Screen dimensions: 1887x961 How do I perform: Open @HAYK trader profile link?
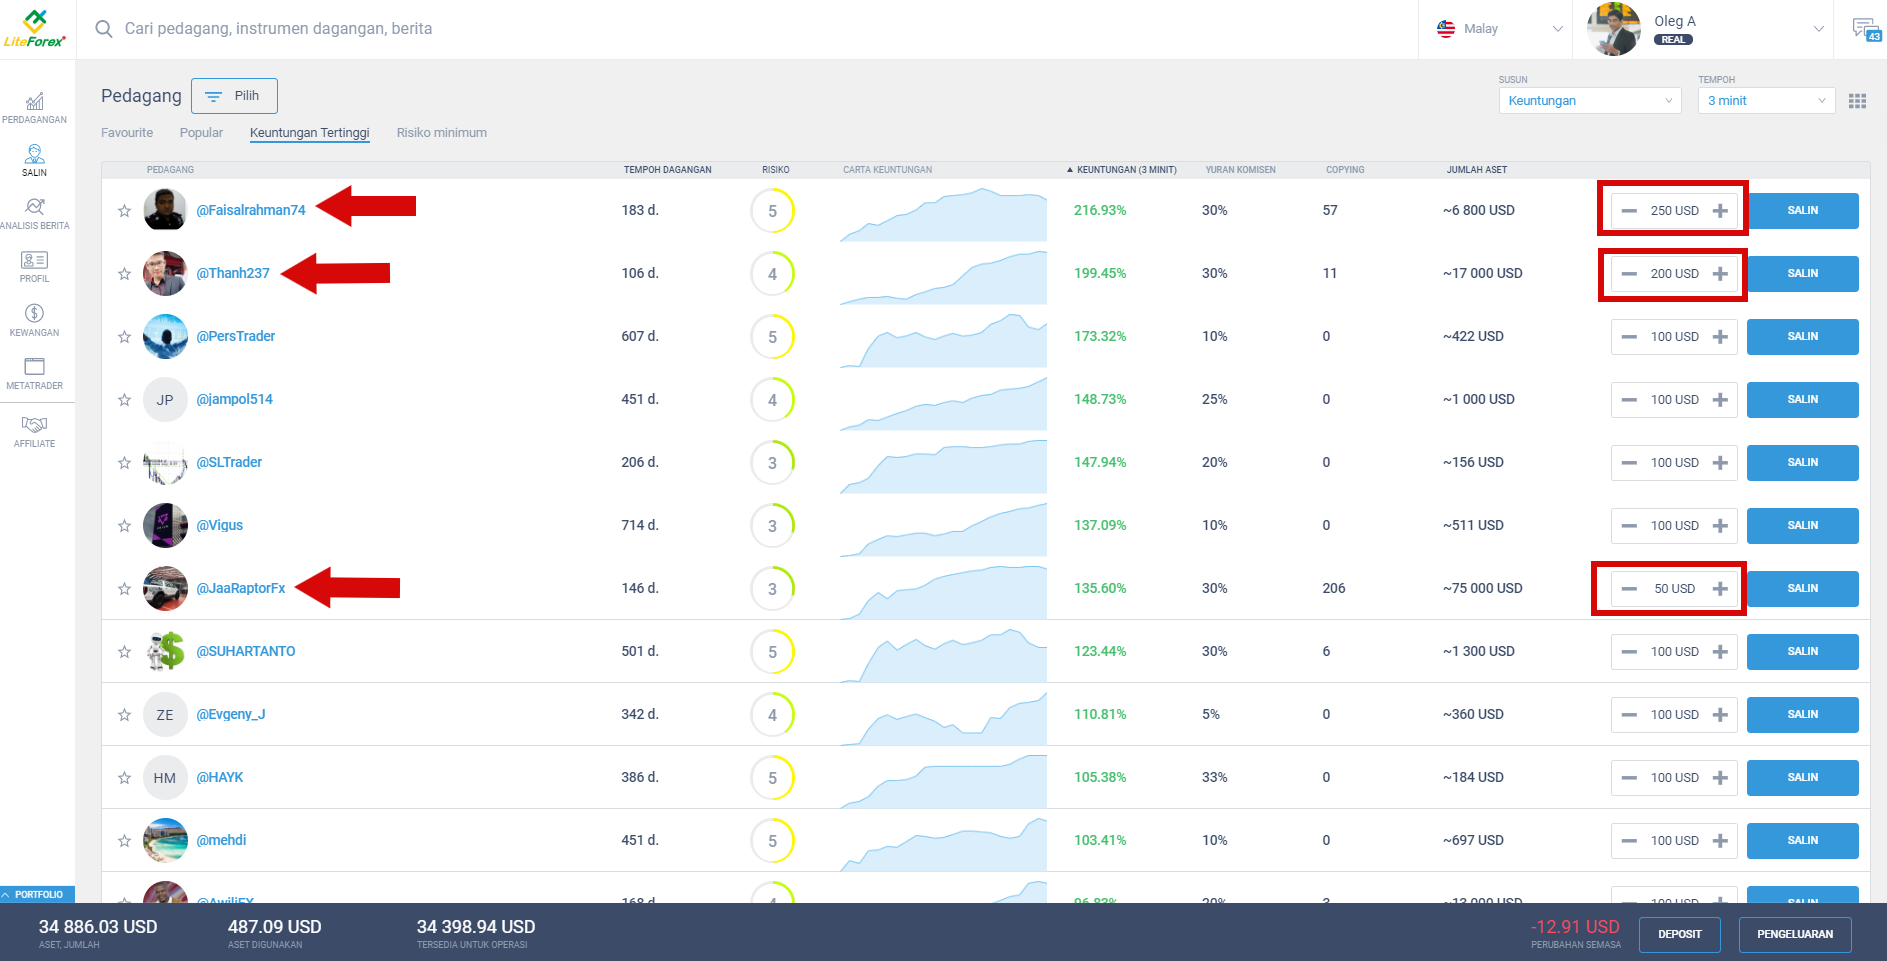coord(220,778)
